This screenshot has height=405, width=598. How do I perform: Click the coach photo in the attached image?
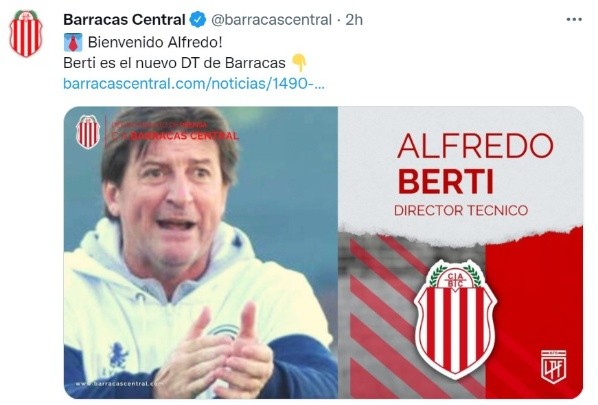click(x=201, y=252)
